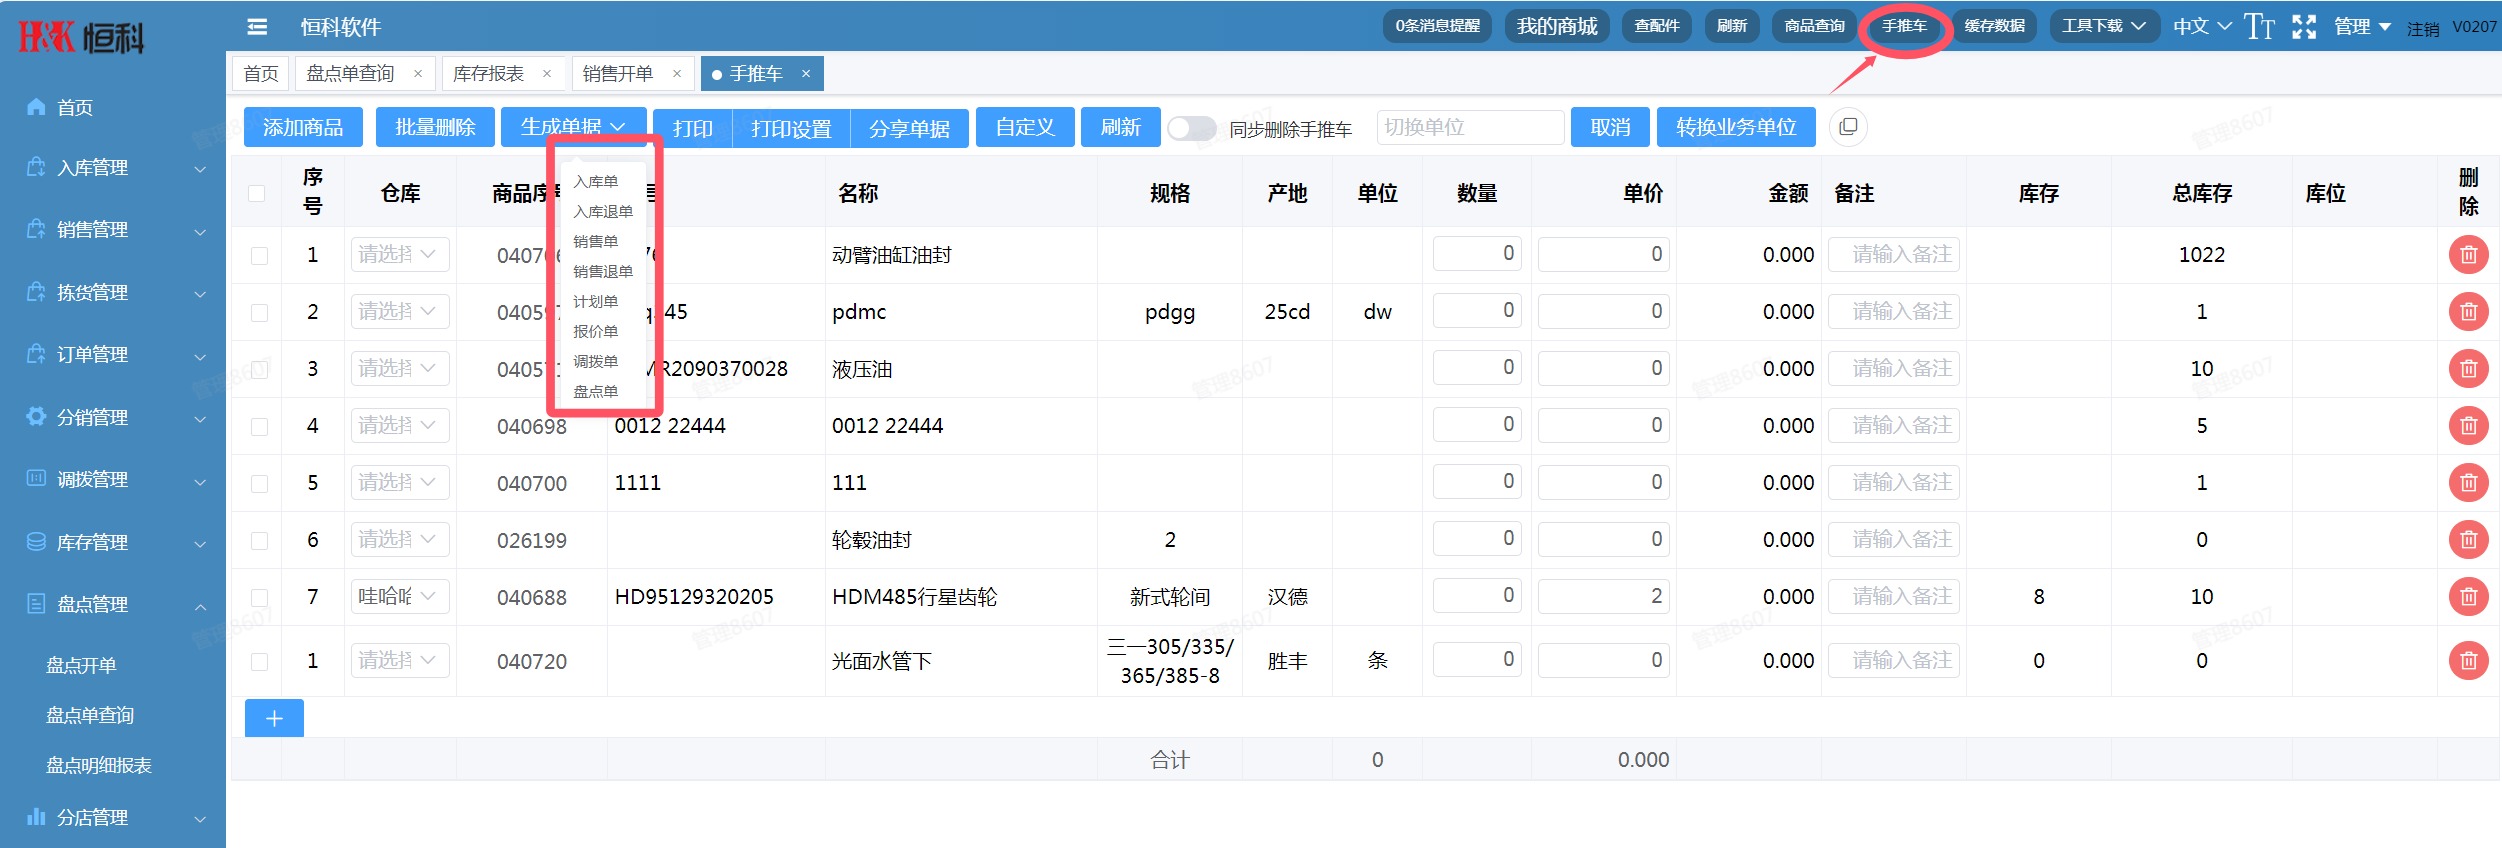The image size is (2502, 848).
Task: Delete the HDM485行星齿轮 row via trash icon
Action: [x=2468, y=597]
